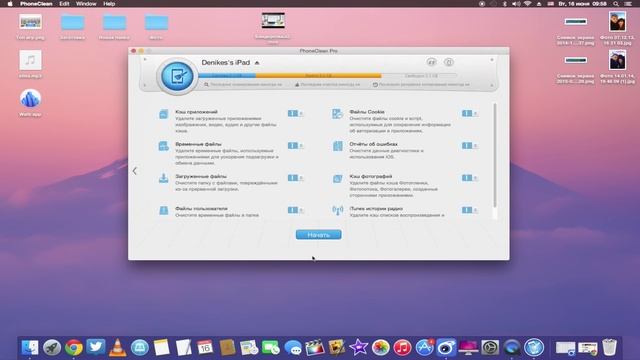The image size is (640, 360).
Task: Open the info icon in PhoneClean header
Action: click(x=449, y=62)
